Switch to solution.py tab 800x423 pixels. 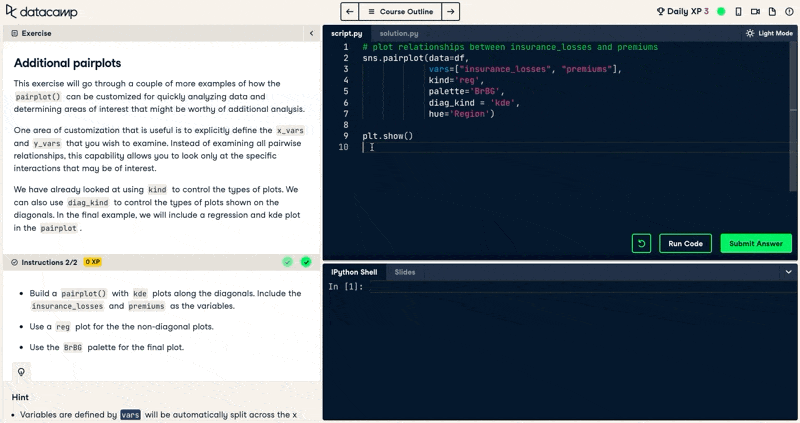click(399, 33)
